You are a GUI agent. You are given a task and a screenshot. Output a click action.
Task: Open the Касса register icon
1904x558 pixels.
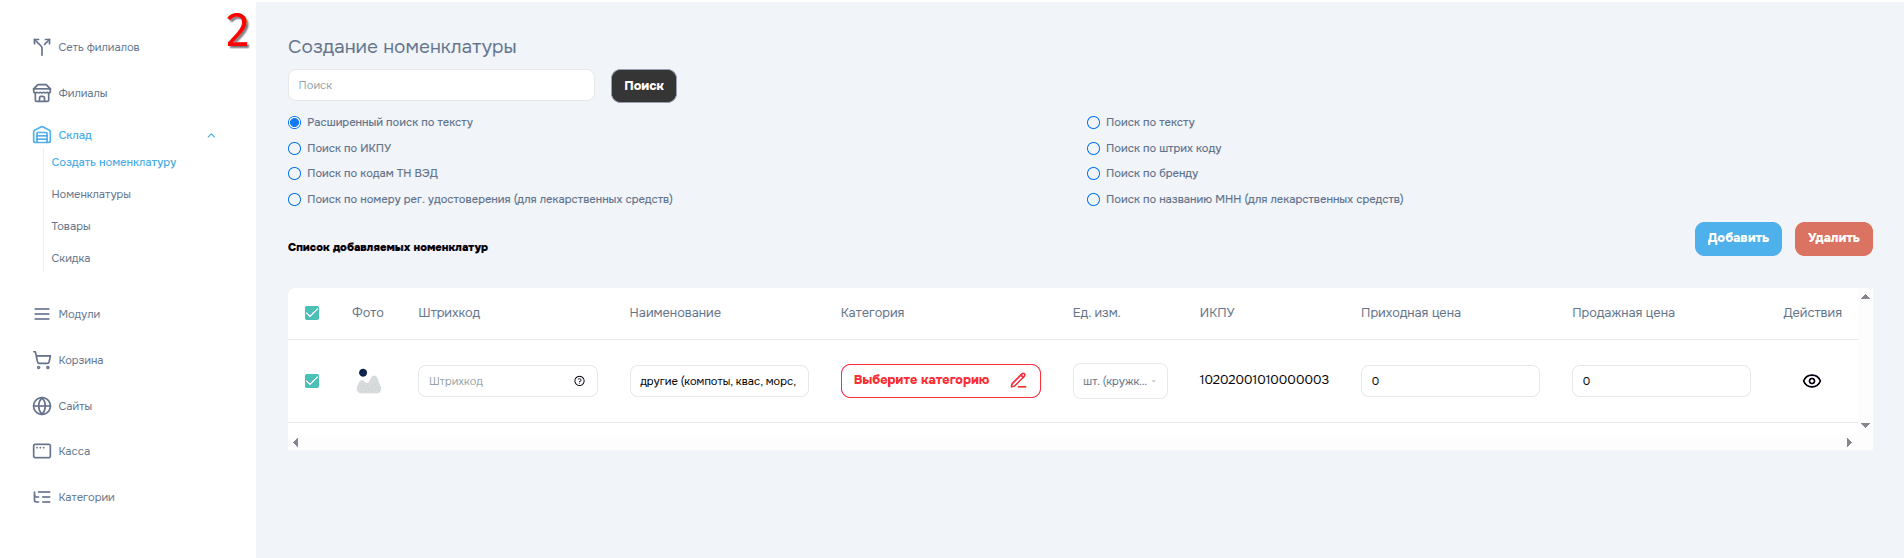tap(41, 451)
